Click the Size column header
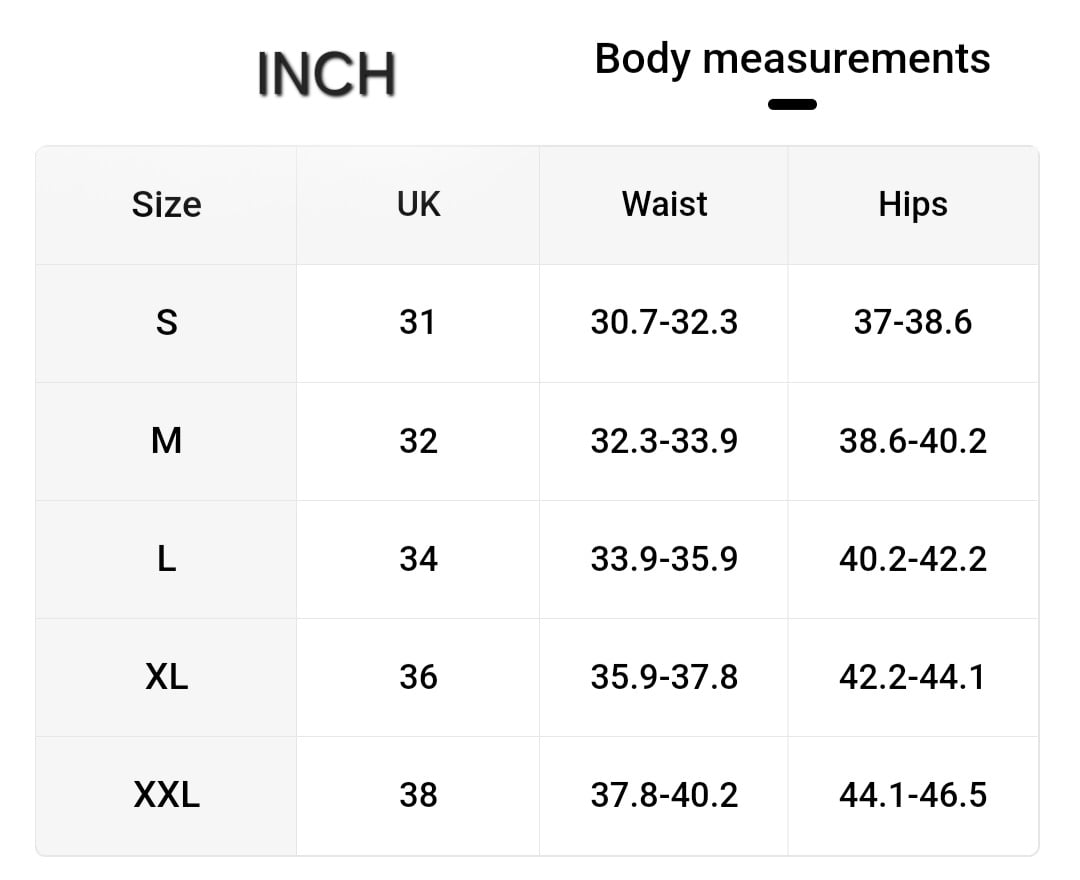Screen dimensions: 1080x880 click(x=166, y=205)
